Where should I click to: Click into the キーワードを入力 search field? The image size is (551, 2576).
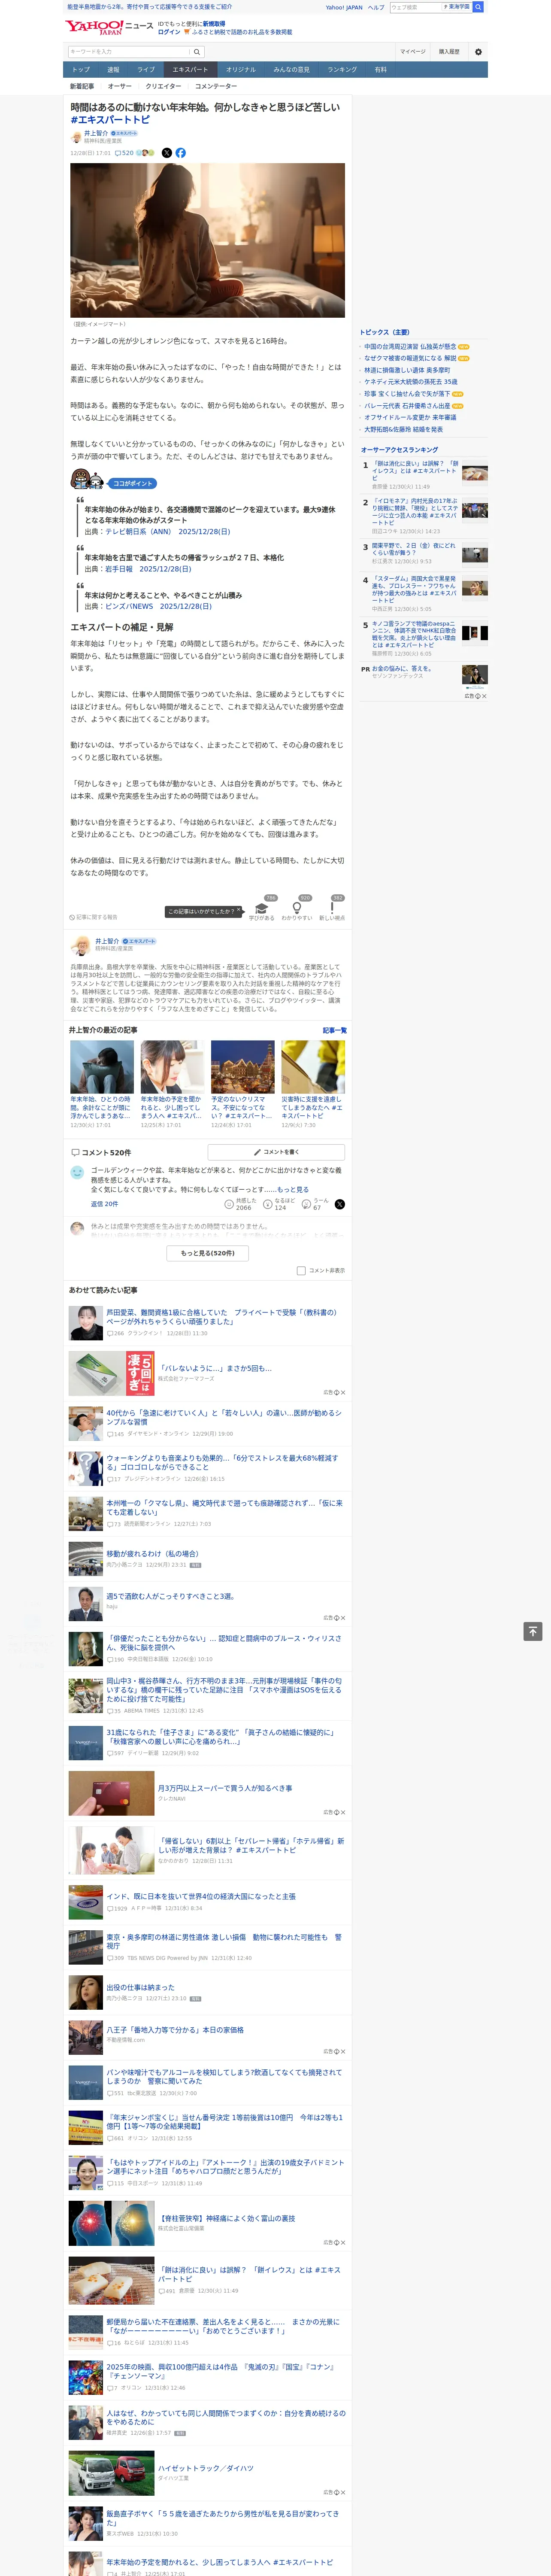click(129, 52)
